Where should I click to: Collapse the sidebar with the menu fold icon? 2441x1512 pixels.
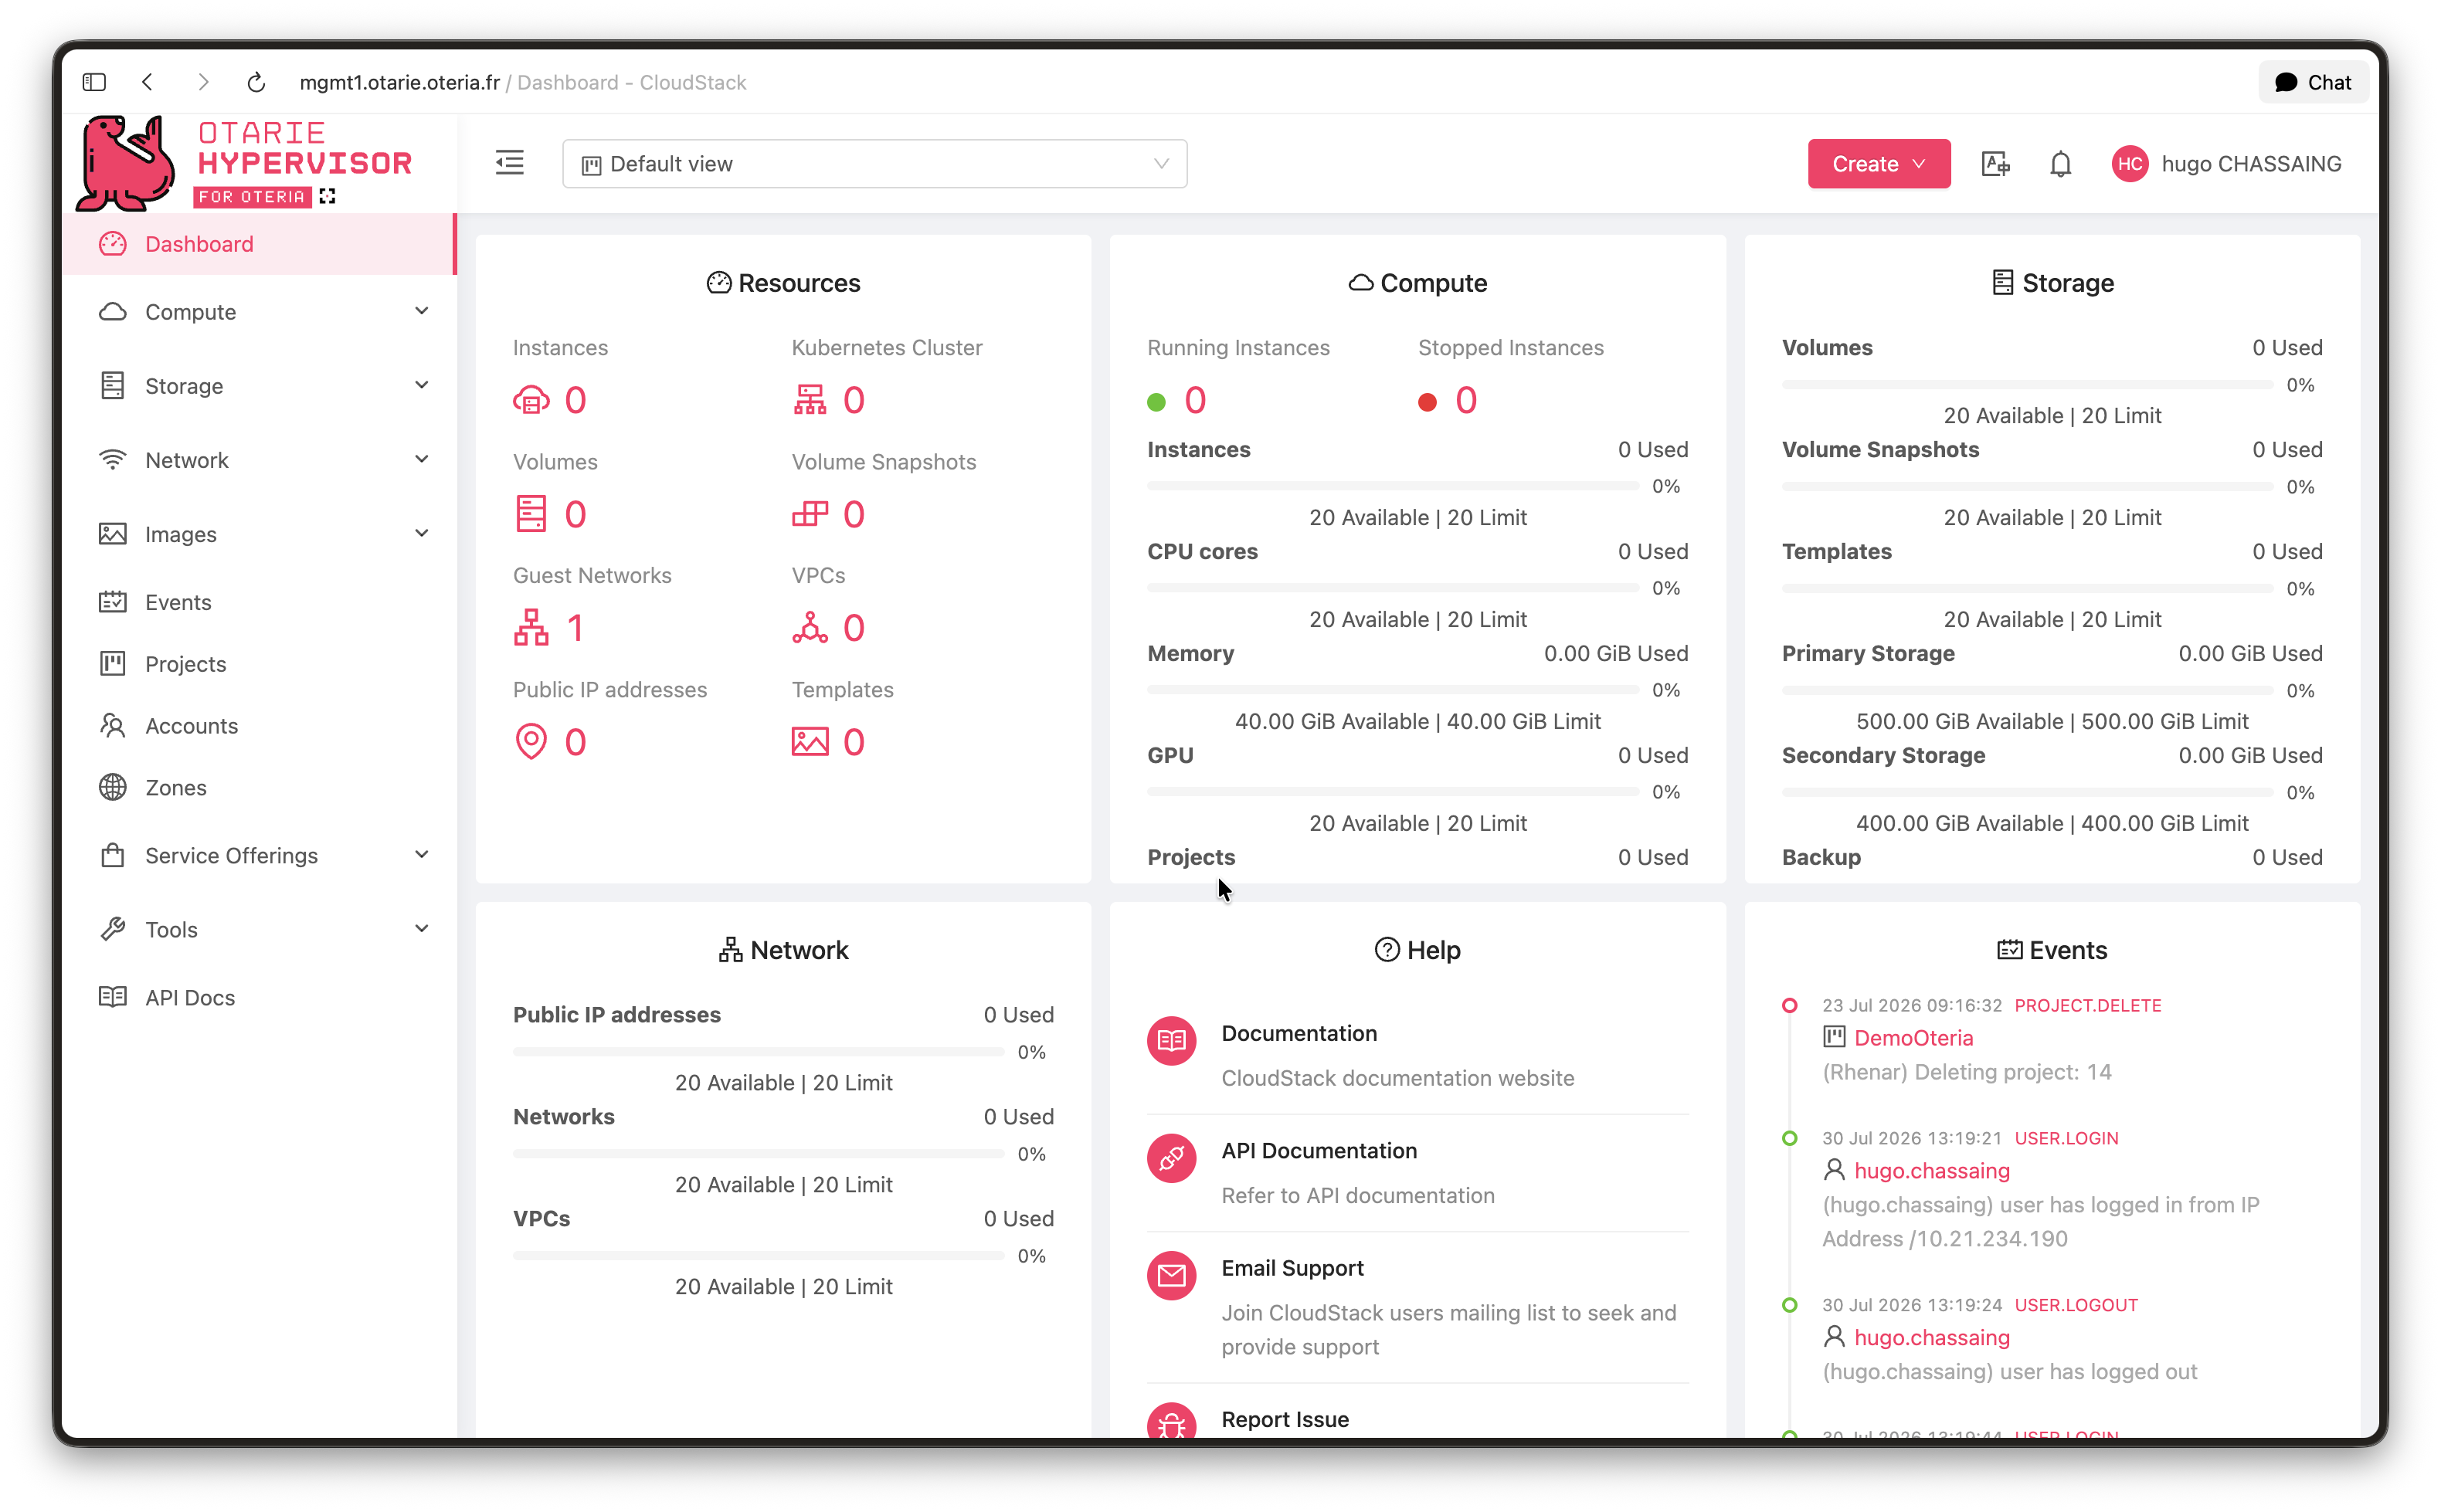pos(510,163)
